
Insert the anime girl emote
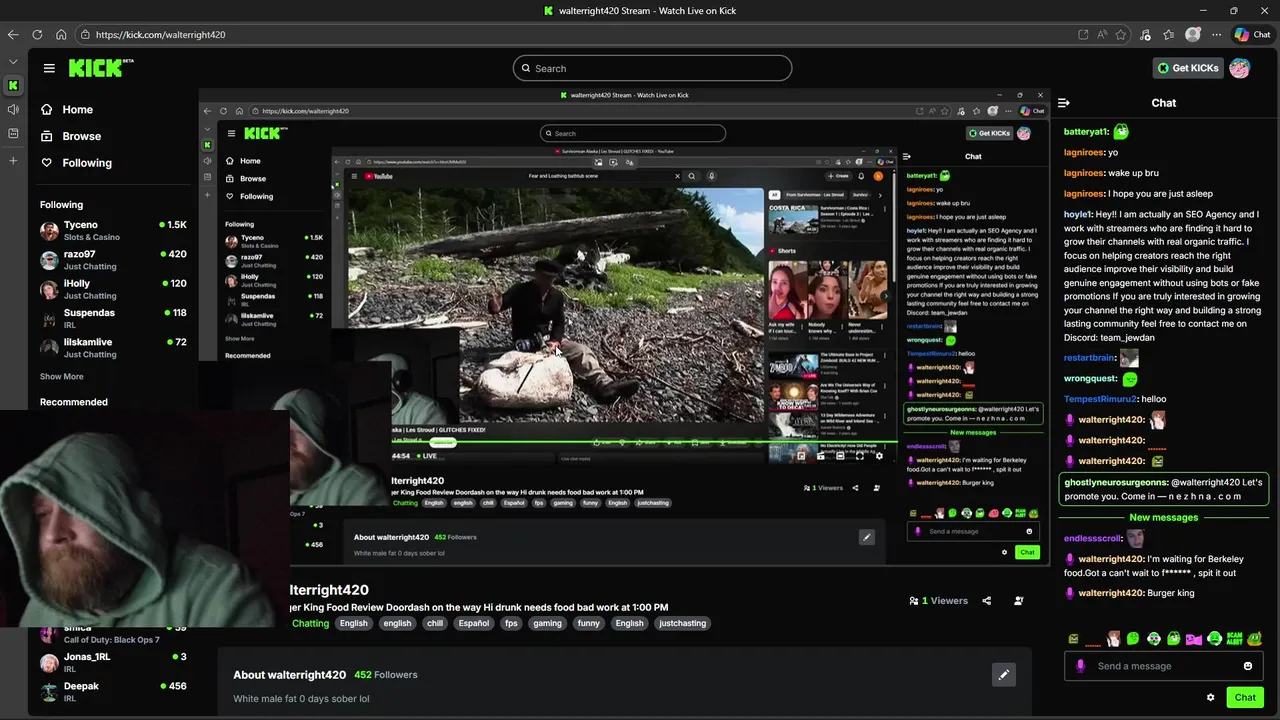click(1113, 638)
